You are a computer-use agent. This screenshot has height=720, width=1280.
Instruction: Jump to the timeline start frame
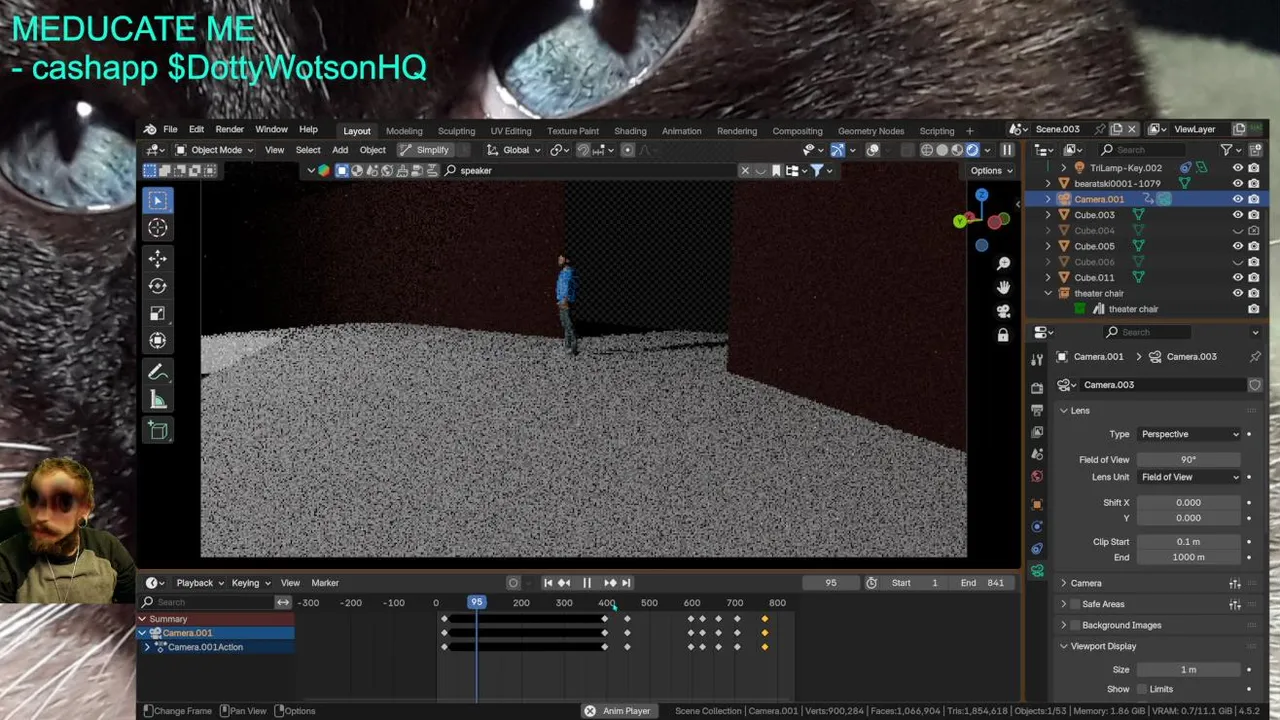548,583
